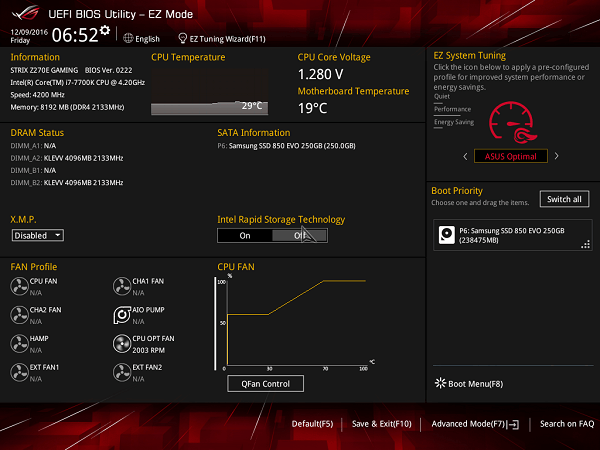Click the Boot Menu asterisk icon
This screenshot has height=450, width=600.
(x=440, y=383)
